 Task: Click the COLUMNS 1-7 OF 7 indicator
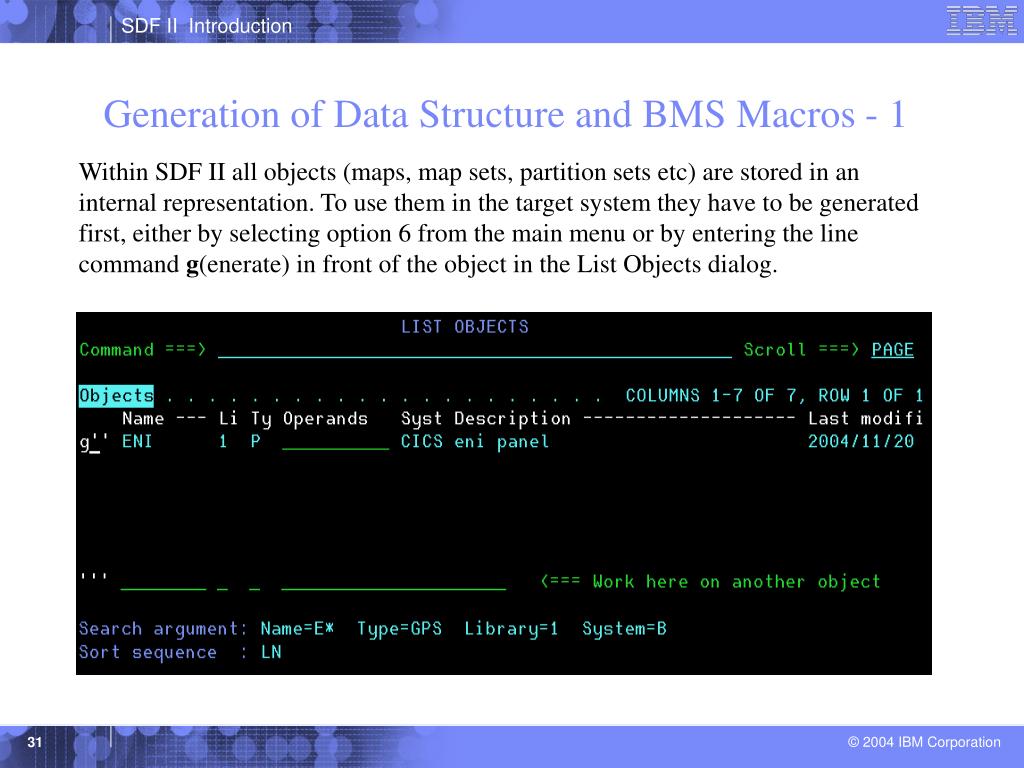(x=712, y=396)
